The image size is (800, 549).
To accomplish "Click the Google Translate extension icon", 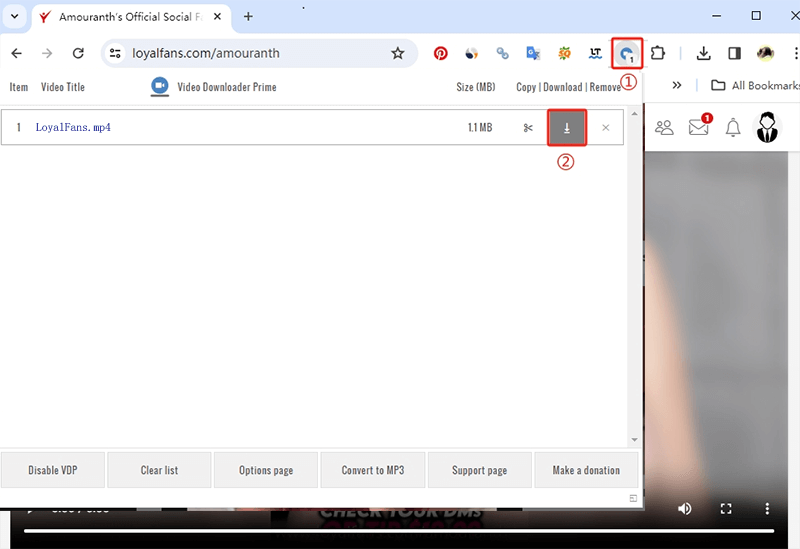I will tap(533, 53).
